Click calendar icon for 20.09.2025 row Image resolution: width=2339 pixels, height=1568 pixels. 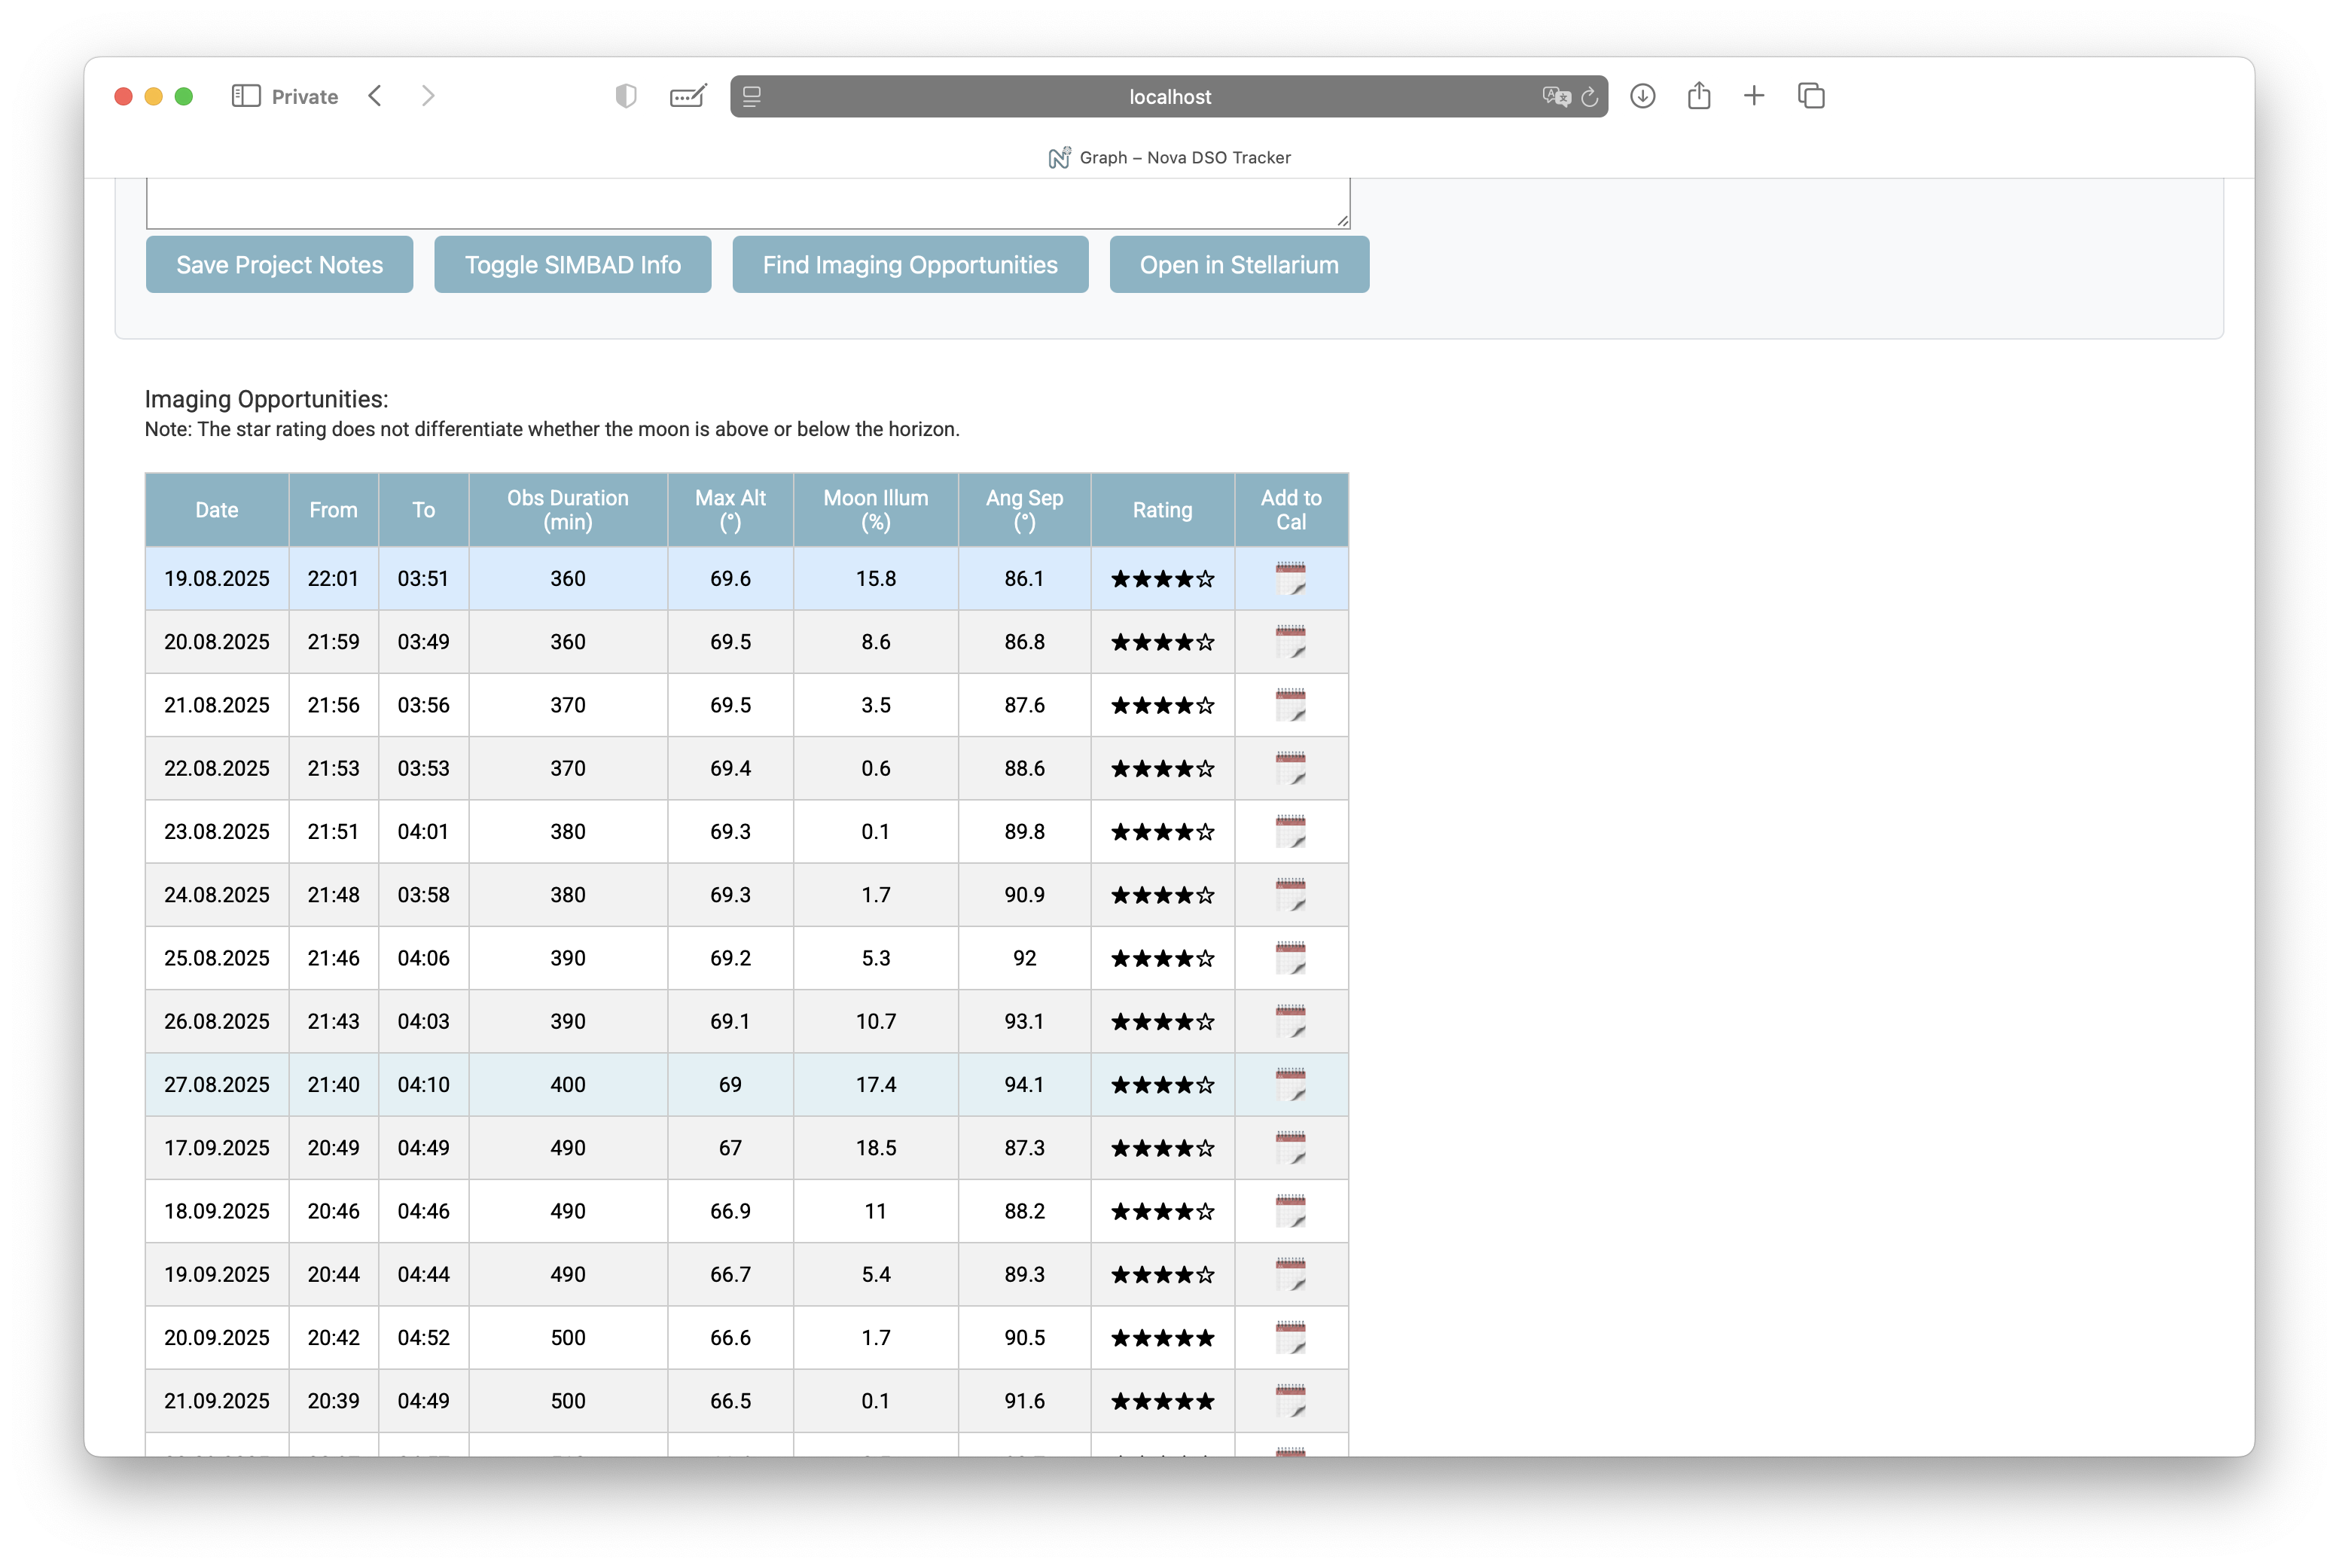(x=1290, y=1338)
